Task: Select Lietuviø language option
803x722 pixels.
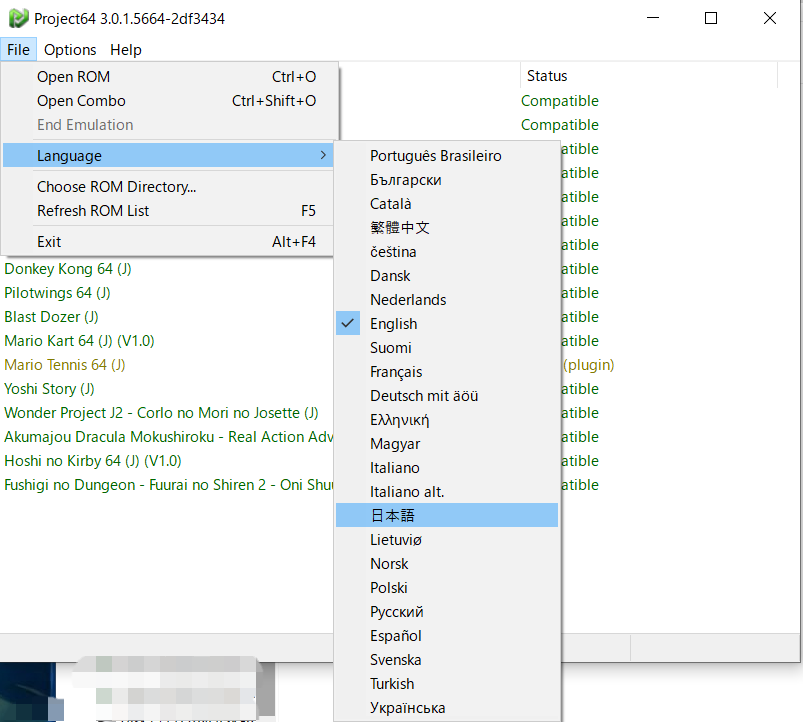Action: tap(447, 540)
